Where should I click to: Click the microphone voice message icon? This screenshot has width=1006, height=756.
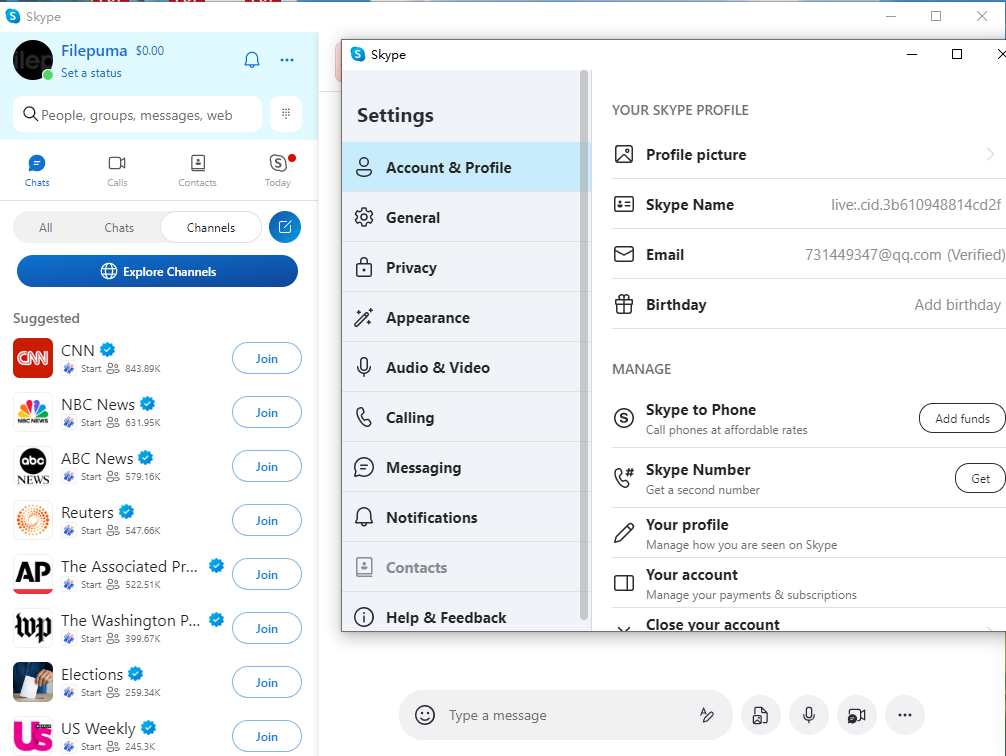(809, 714)
